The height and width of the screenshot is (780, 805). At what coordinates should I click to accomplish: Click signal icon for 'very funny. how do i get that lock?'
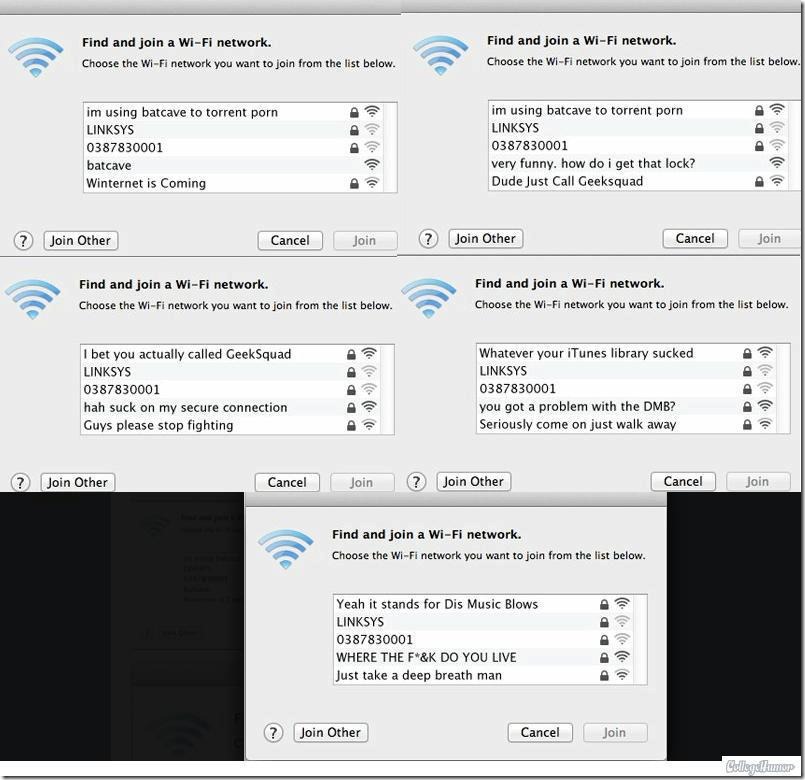tap(777, 163)
